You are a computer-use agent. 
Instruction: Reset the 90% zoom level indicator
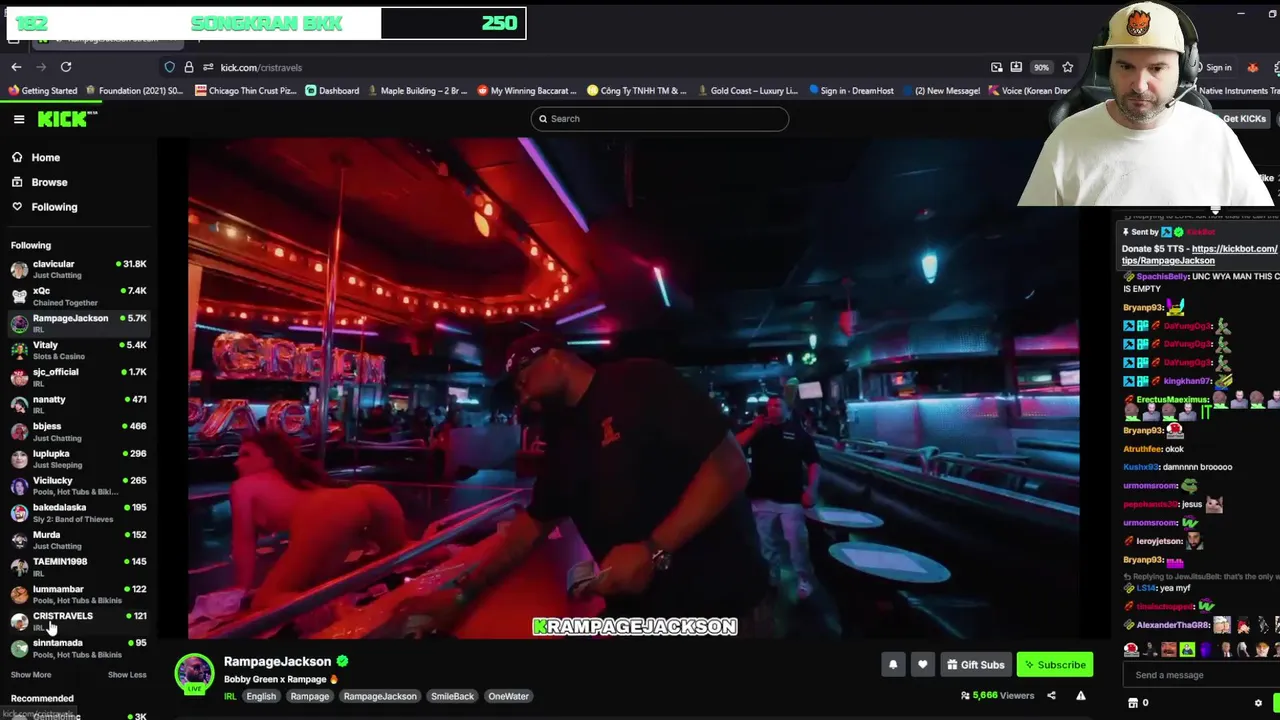[1041, 67]
